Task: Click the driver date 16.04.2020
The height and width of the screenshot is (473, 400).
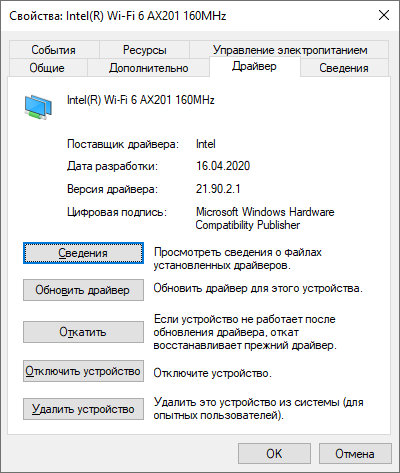Action: (223, 166)
